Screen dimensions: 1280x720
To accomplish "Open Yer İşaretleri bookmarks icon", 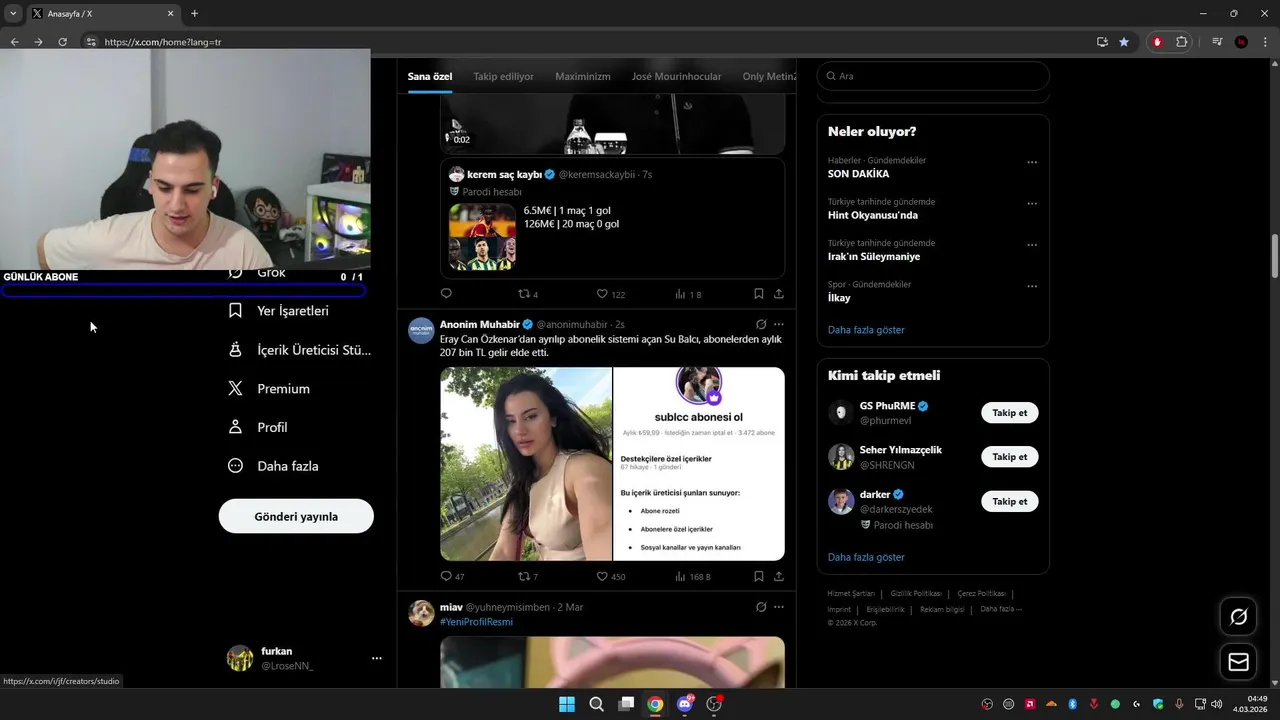I will 235,311.
